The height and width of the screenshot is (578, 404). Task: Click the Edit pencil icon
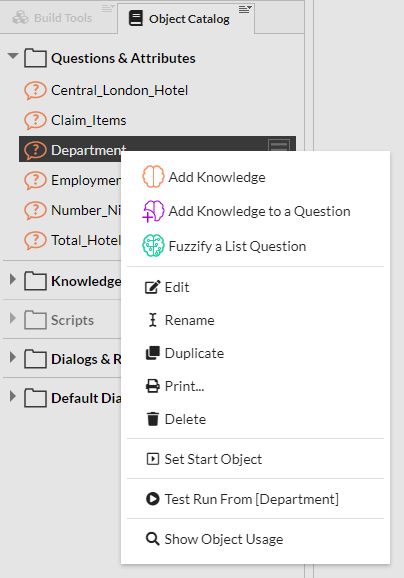(153, 287)
